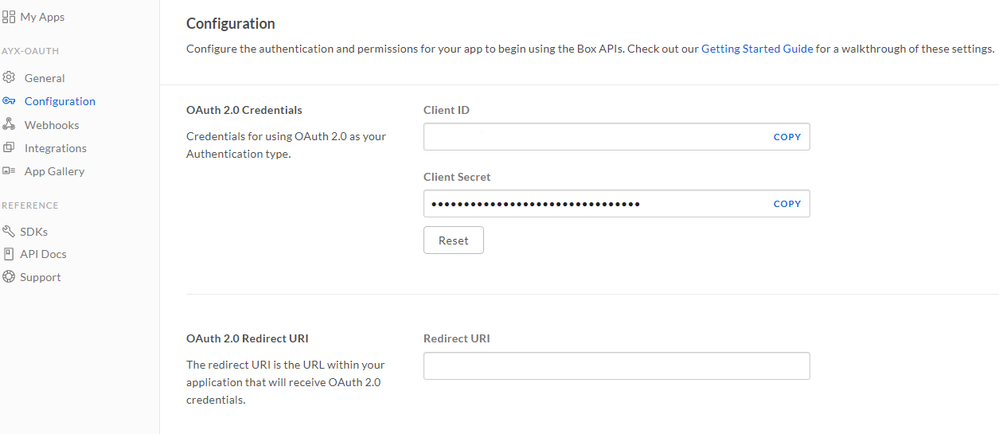
Task: Click the API Docs document icon
Action: [9, 254]
